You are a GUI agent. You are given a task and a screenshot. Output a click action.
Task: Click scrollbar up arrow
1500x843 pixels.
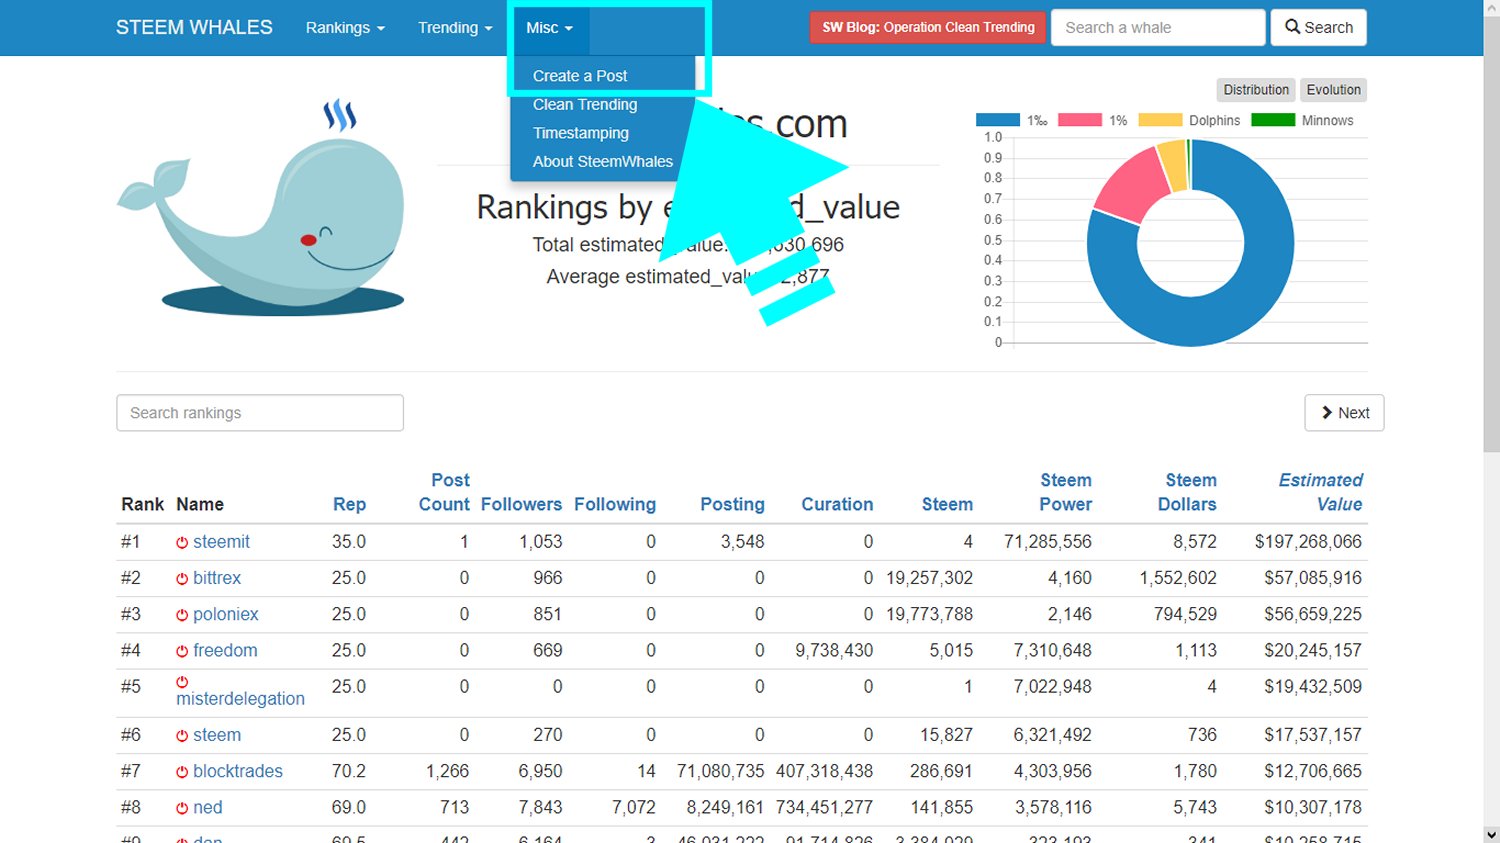click(1491, 8)
